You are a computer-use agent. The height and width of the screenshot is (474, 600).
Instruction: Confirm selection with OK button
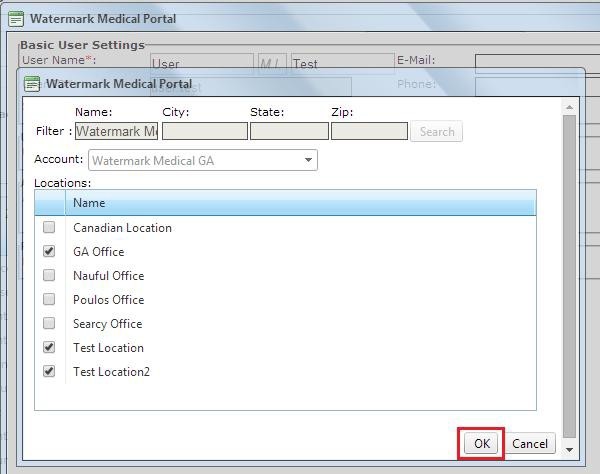coord(481,443)
